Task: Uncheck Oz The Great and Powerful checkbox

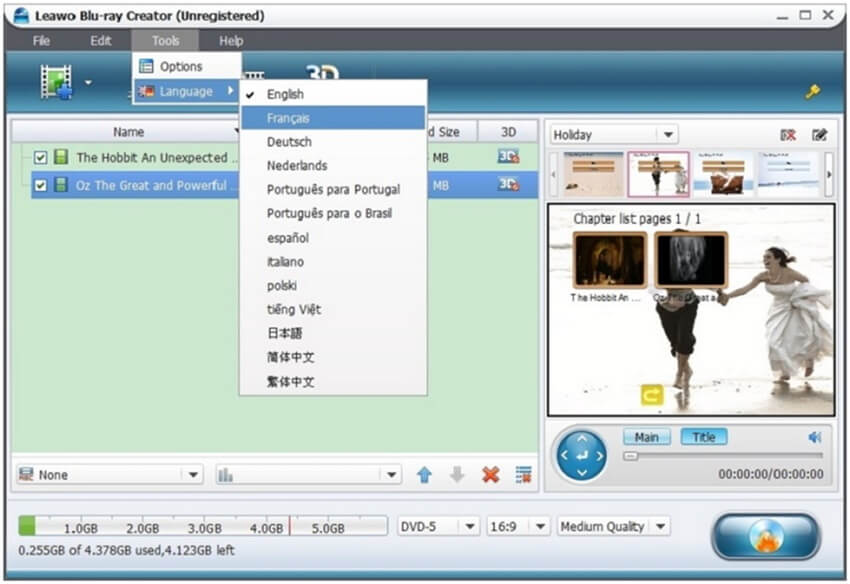Action: 40,185
